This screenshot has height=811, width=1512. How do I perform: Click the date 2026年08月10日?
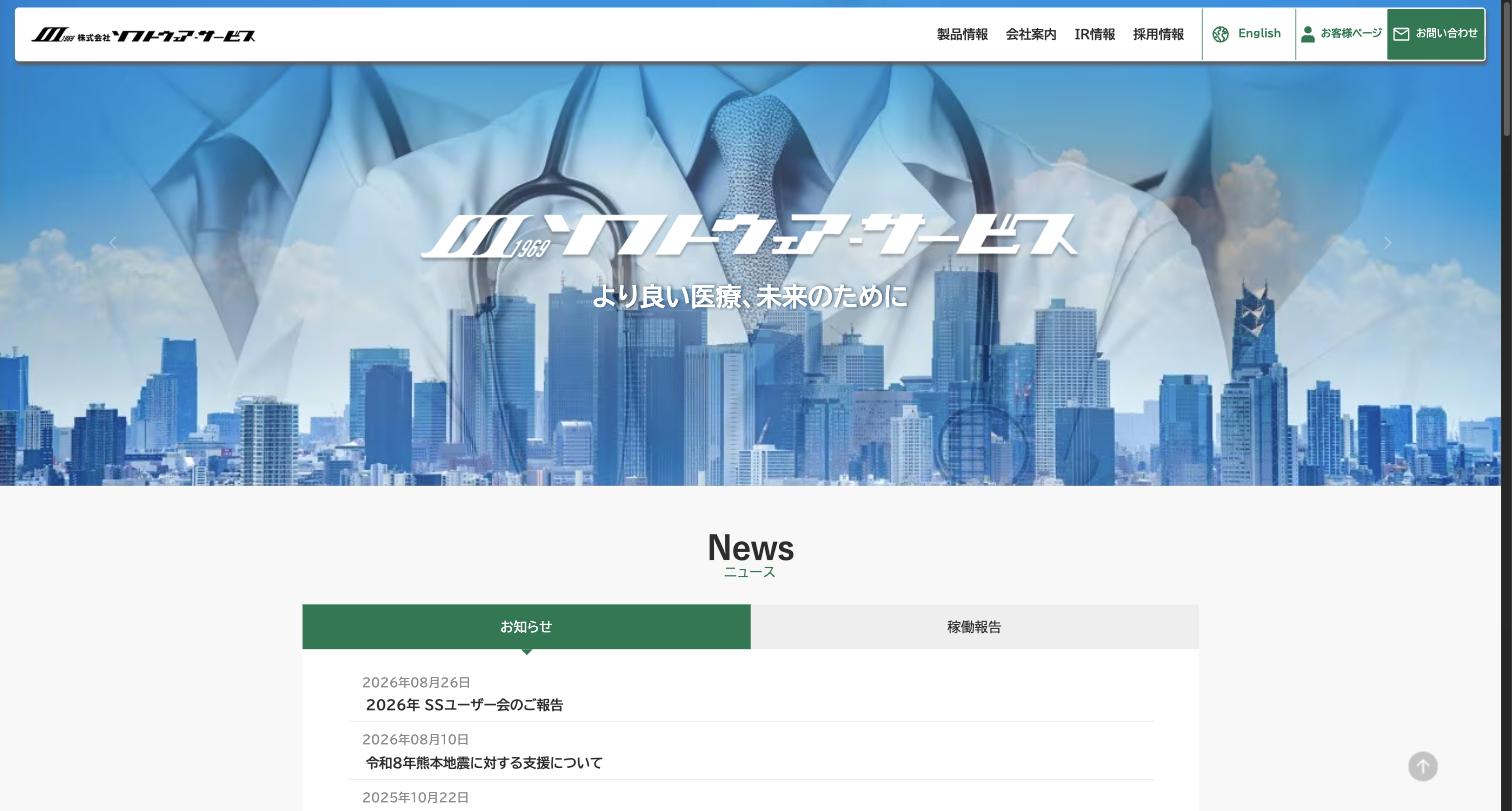click(x=416, y=740)
